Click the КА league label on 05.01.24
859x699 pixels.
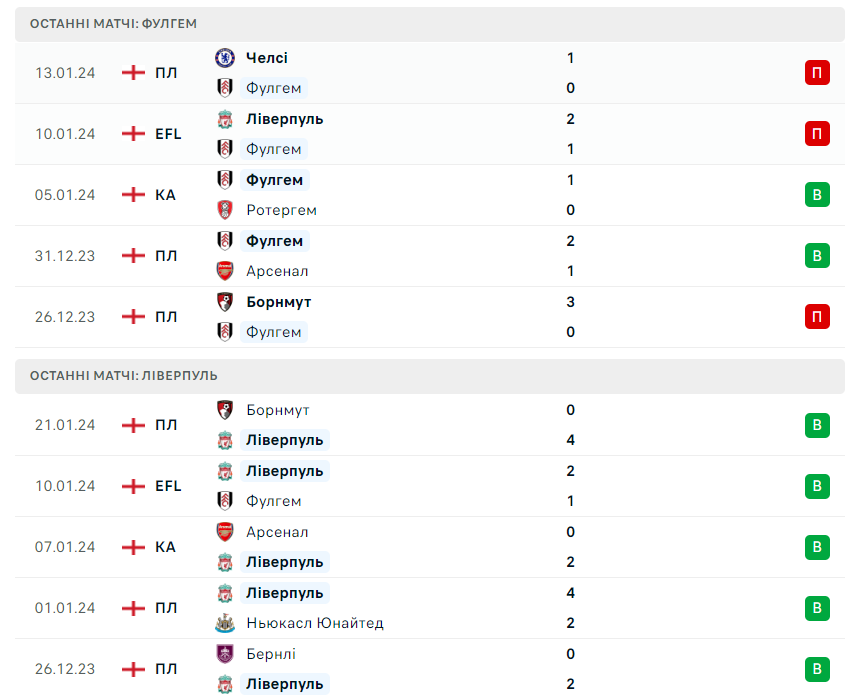pos(165,195)
